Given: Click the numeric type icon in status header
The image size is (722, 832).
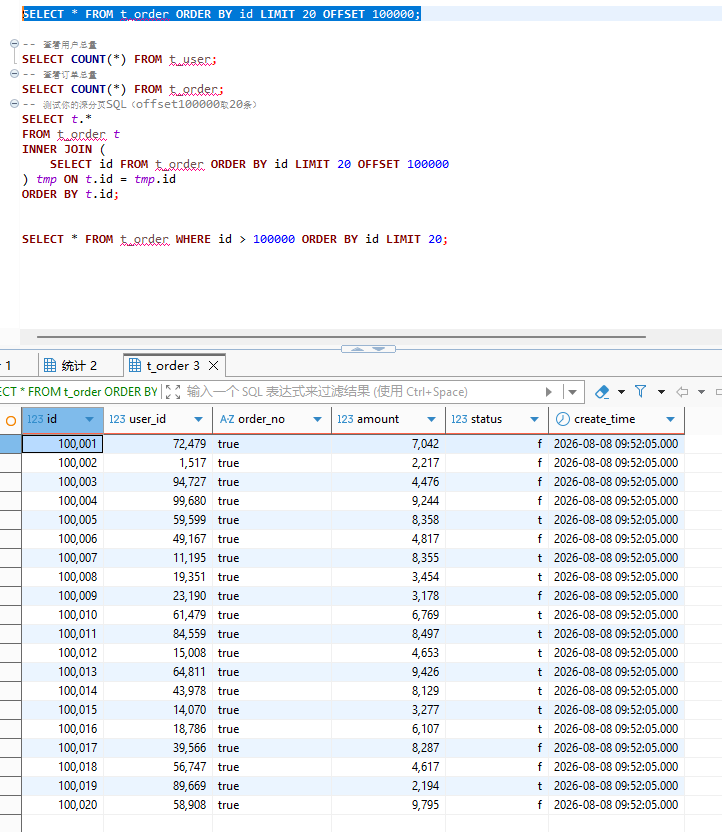Looking at the screenshot, I should click(459, 419).
